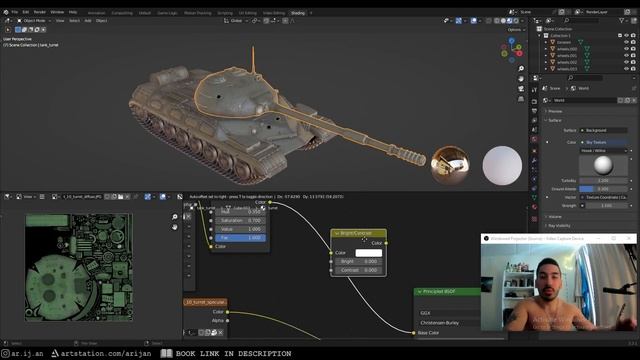Adjust the Ground Albedo slider

603,189
